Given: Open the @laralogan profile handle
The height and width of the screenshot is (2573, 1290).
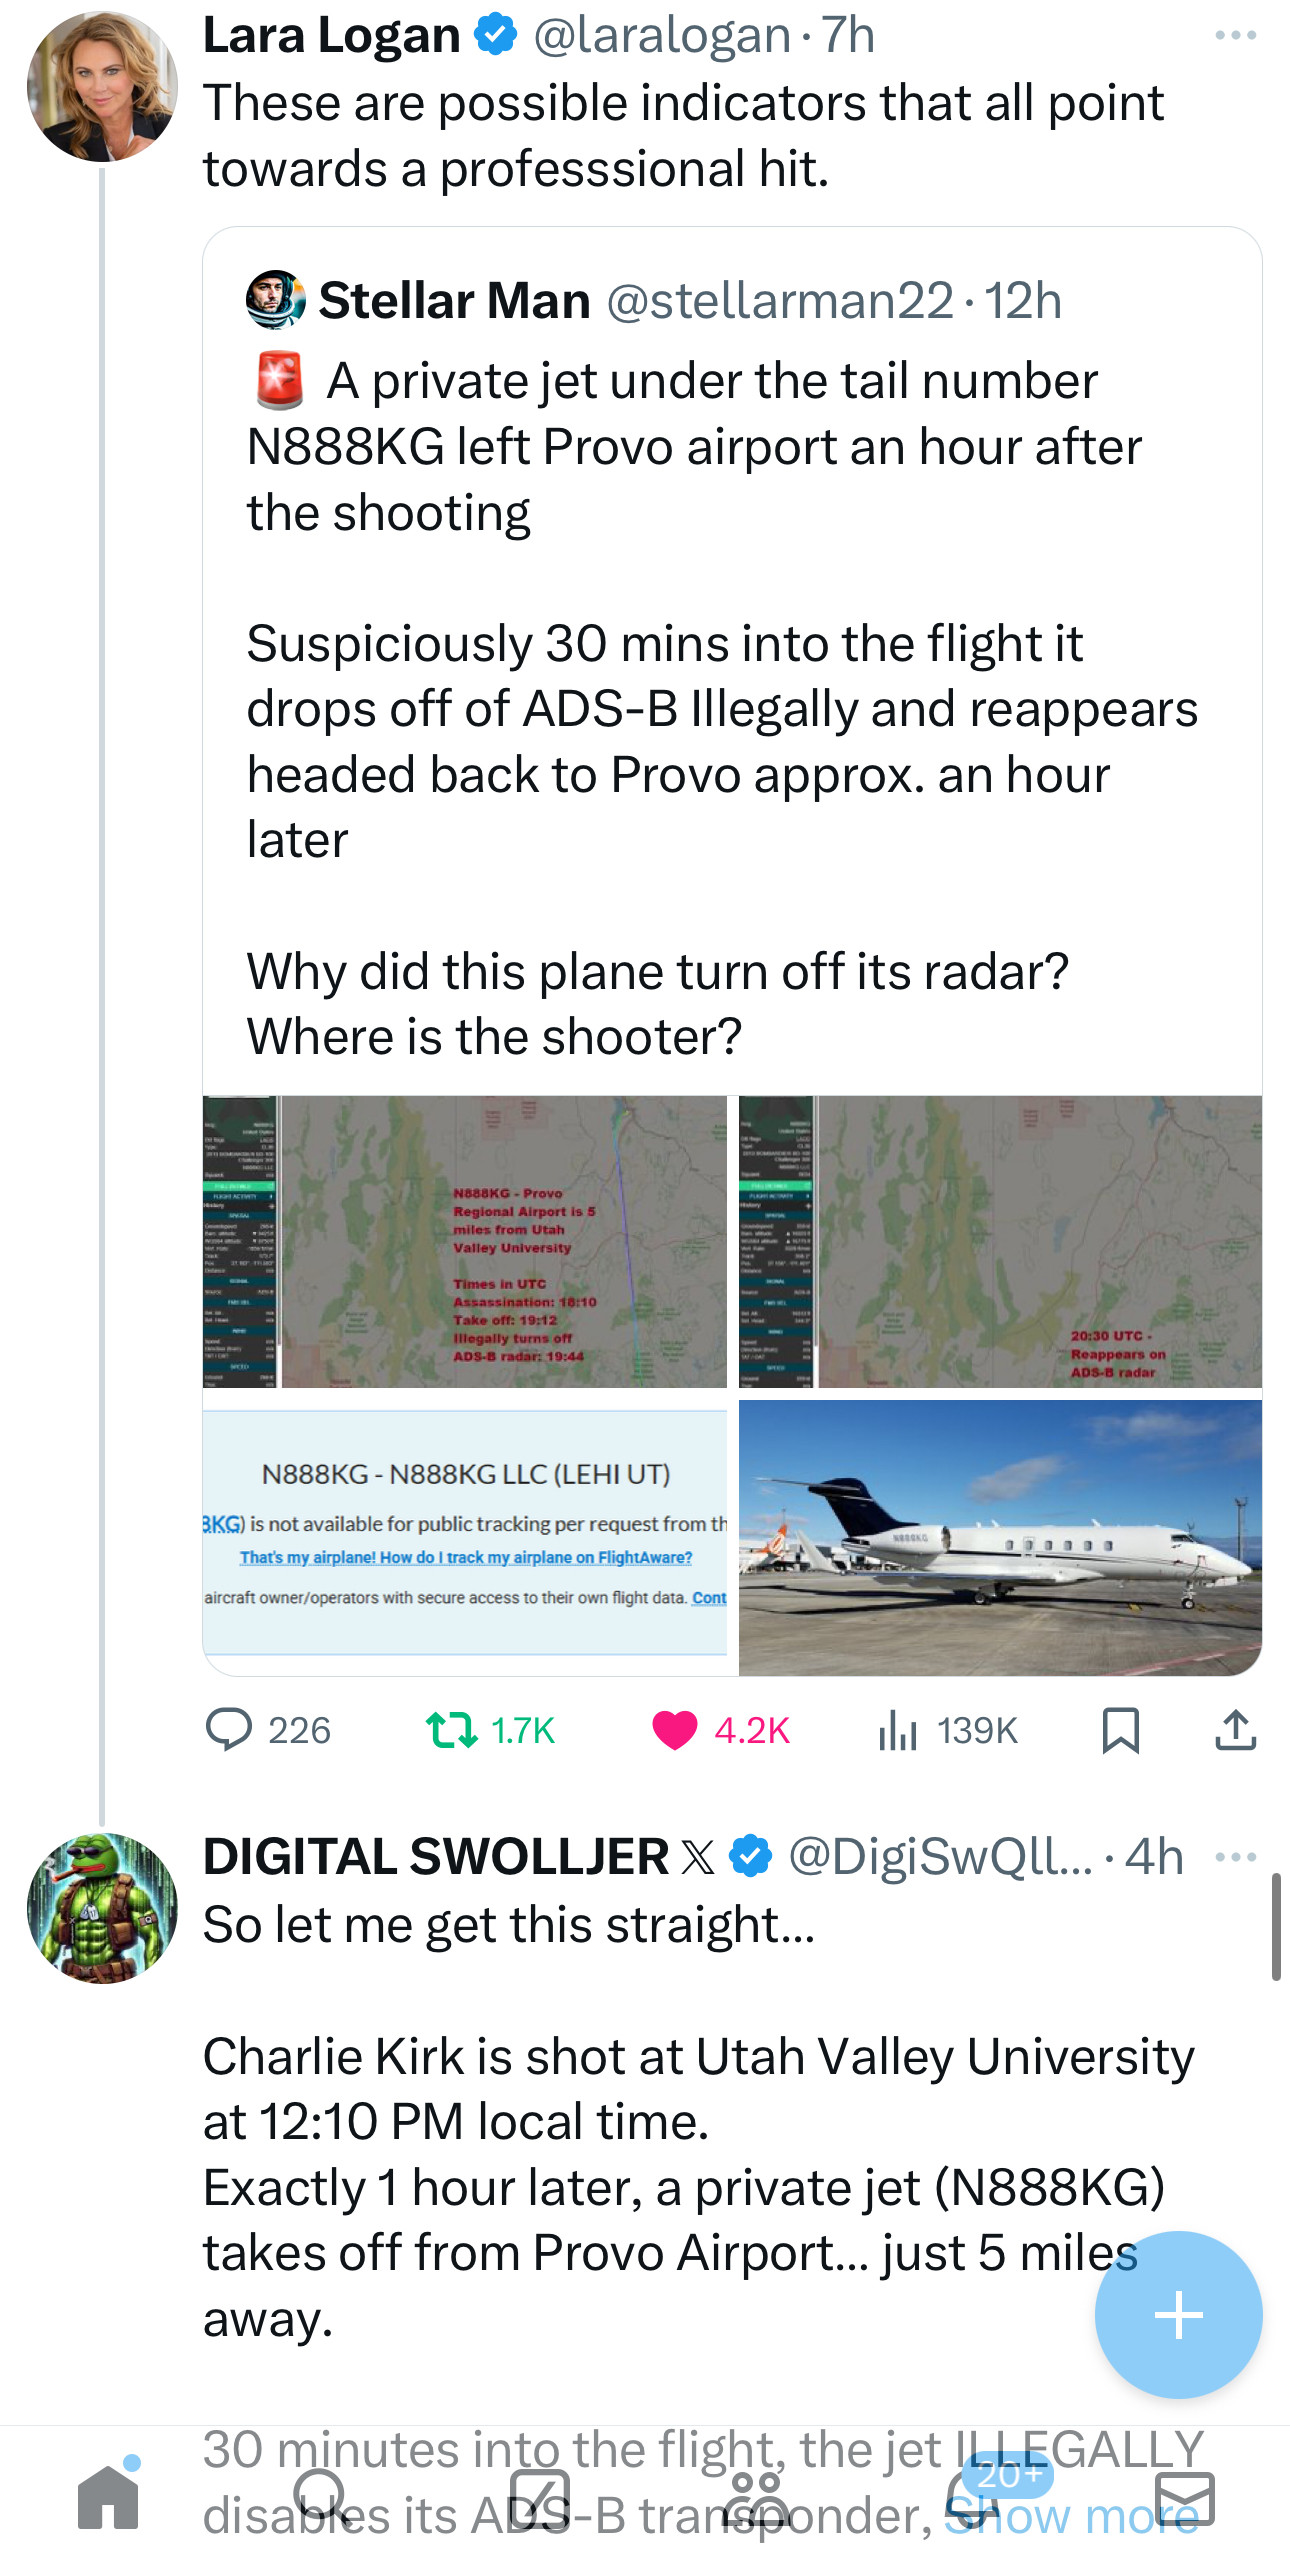Looking at the screenshot, I should 662,36.
